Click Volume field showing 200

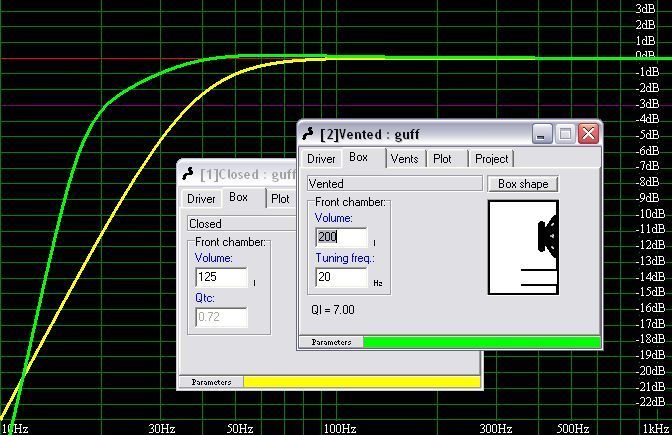342,237
